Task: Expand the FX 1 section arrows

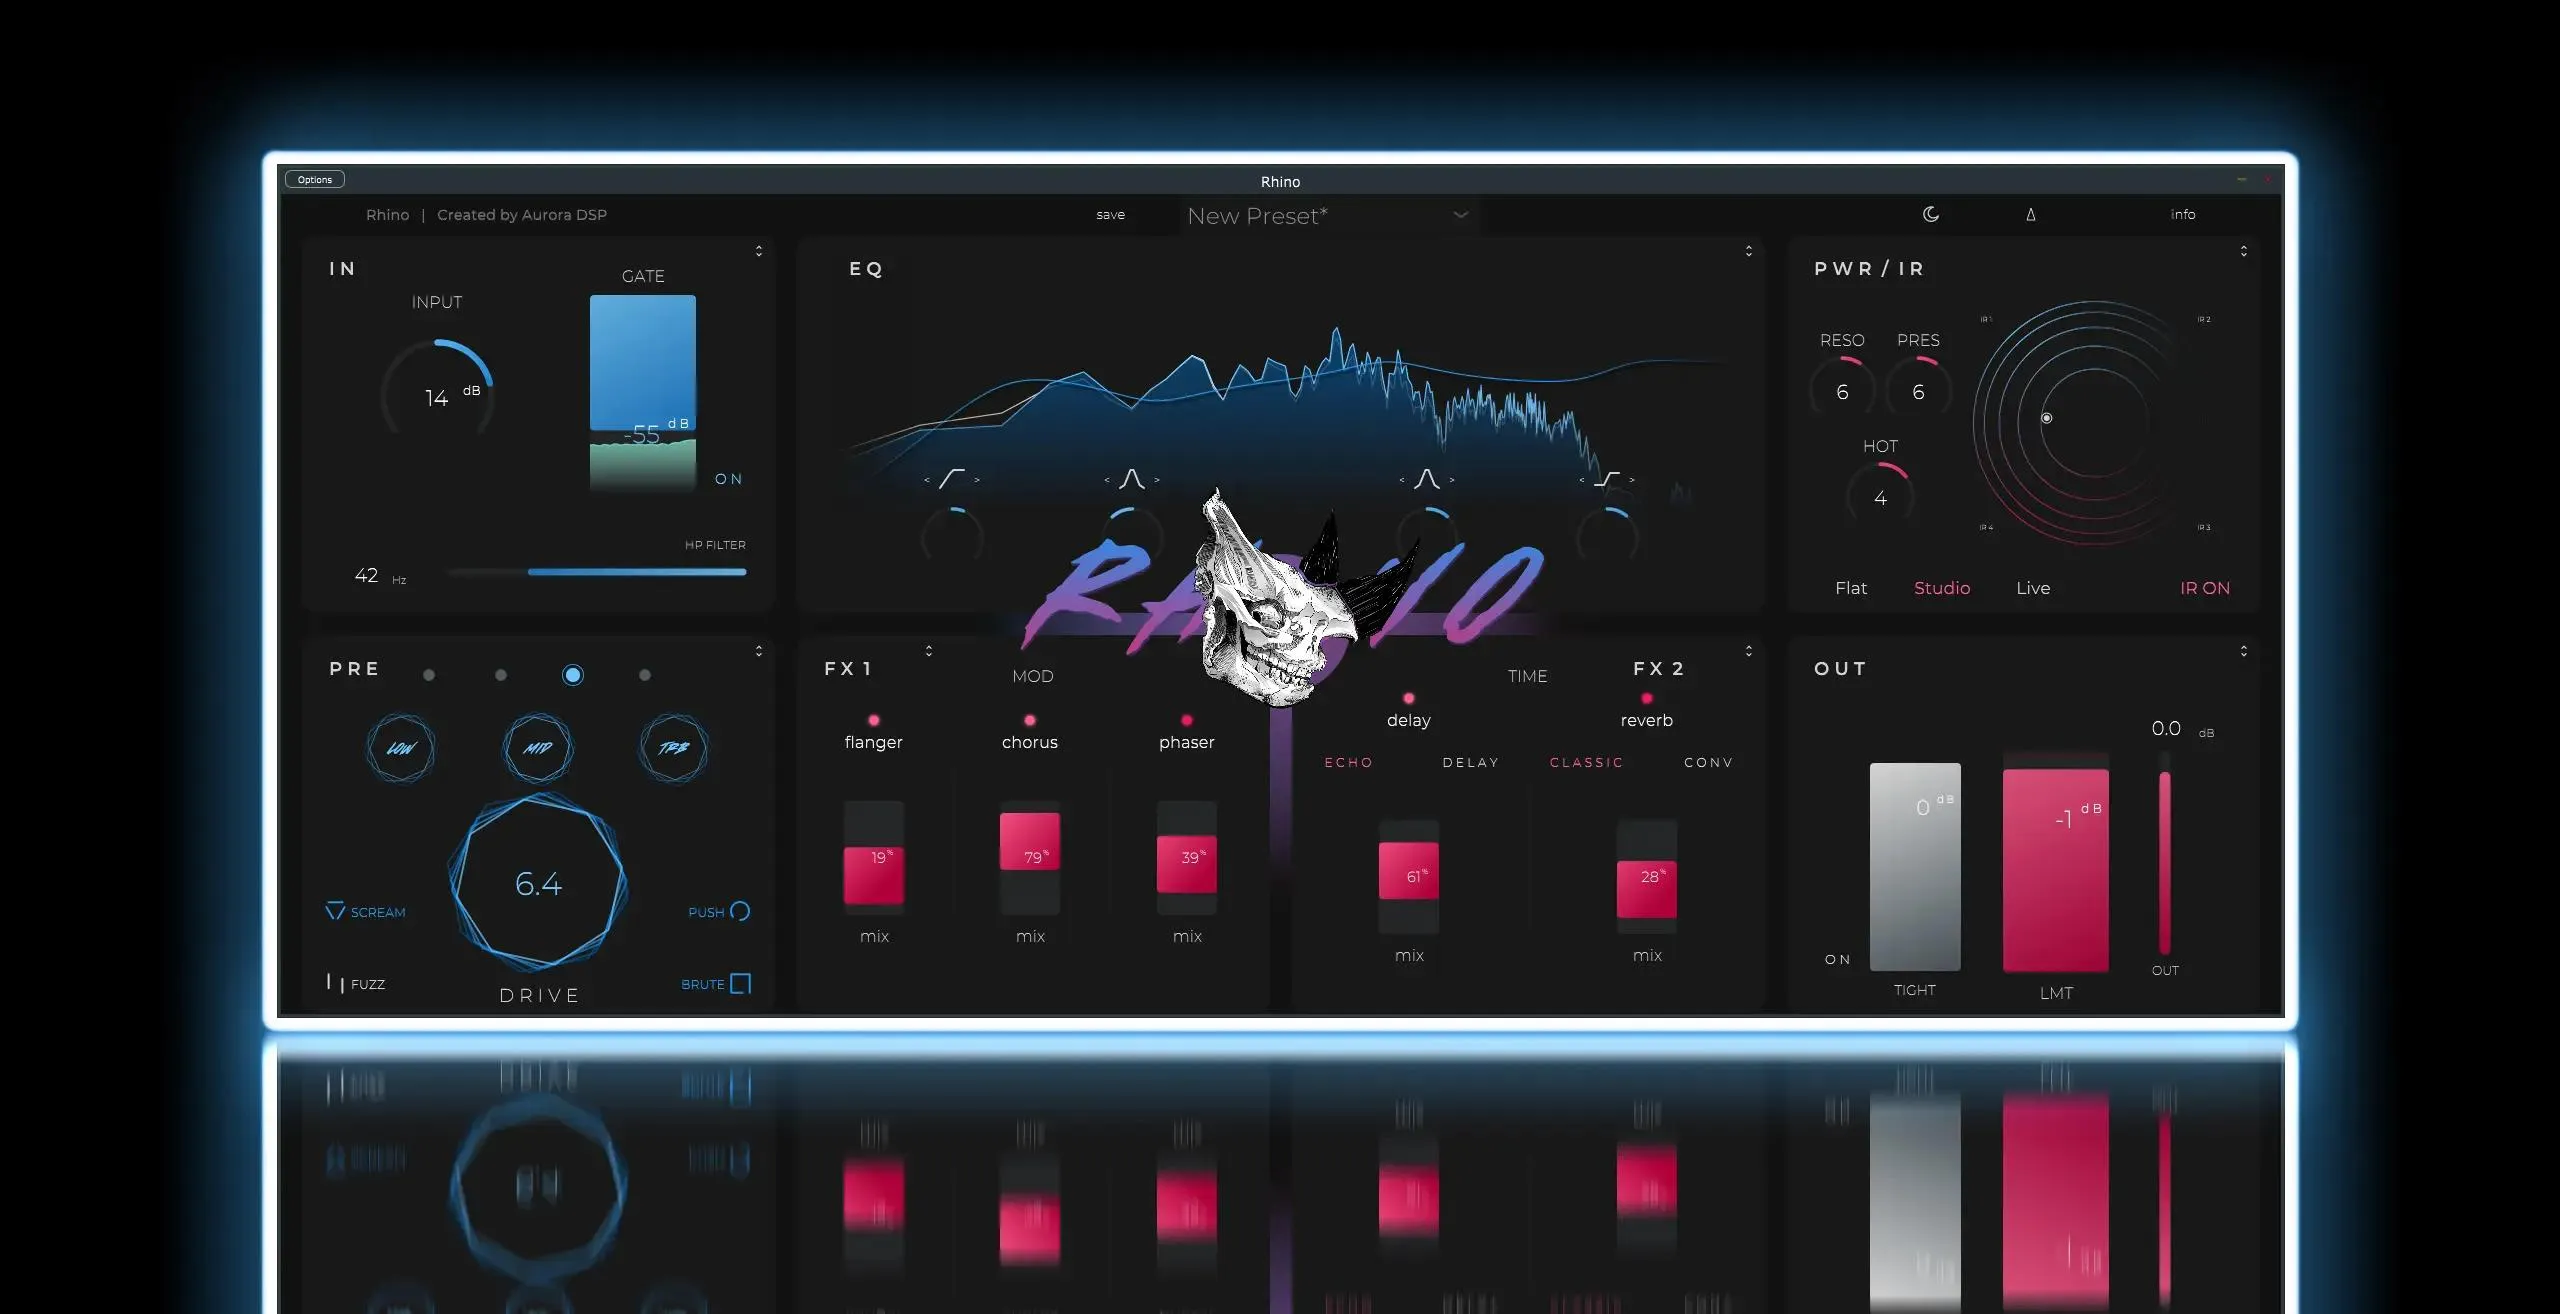Action: (928, 651)
